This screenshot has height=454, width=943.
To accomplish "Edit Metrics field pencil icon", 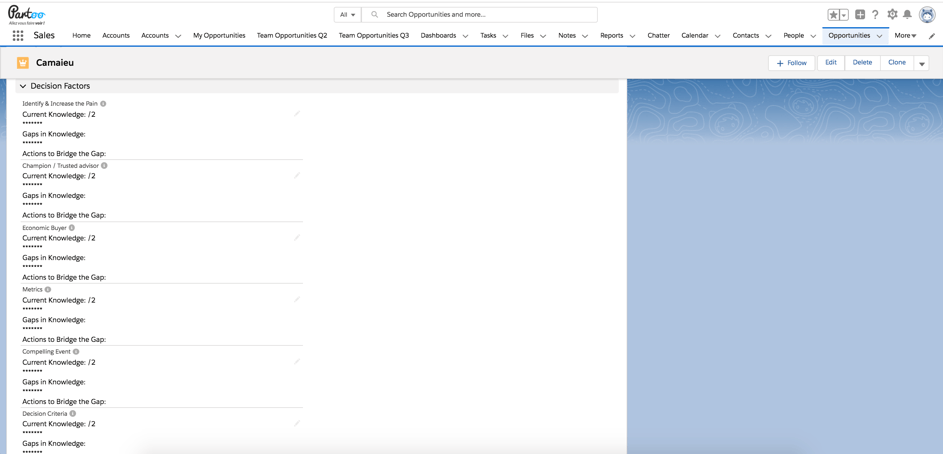I will [x=296, y=299].
